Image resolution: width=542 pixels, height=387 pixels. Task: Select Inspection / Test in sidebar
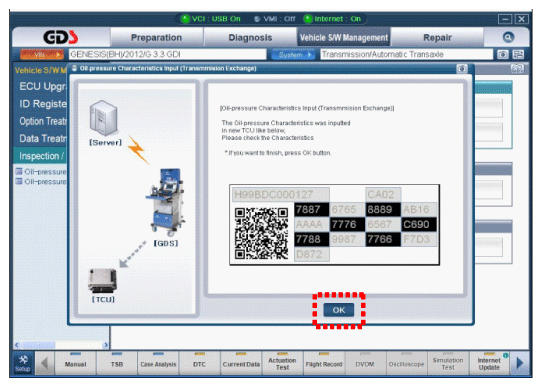click(41, 156)
